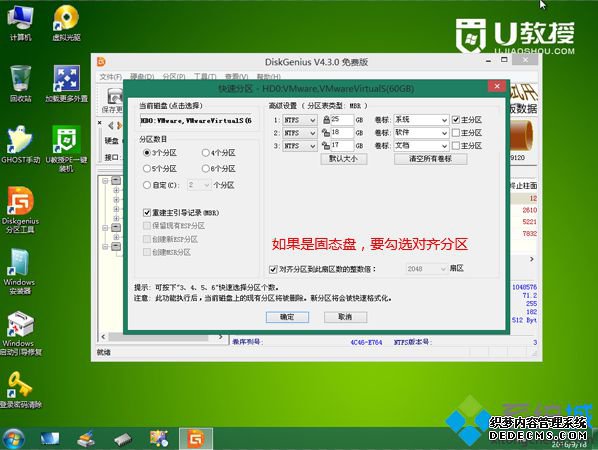Select the 6个分区 radio button

tap(205, 168)
